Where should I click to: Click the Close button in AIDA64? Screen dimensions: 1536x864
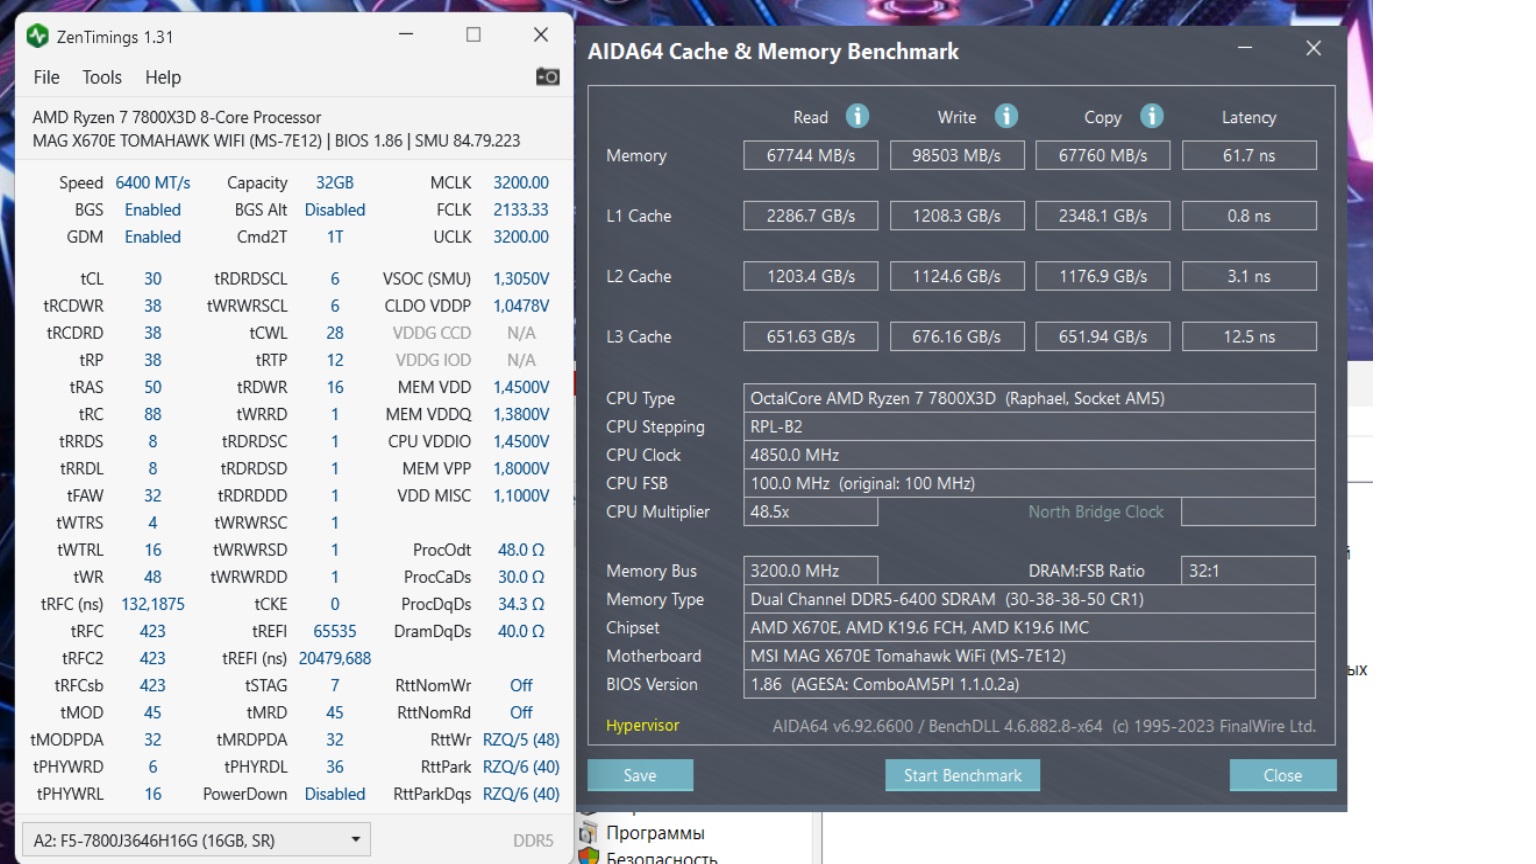tap(1282, 775)
